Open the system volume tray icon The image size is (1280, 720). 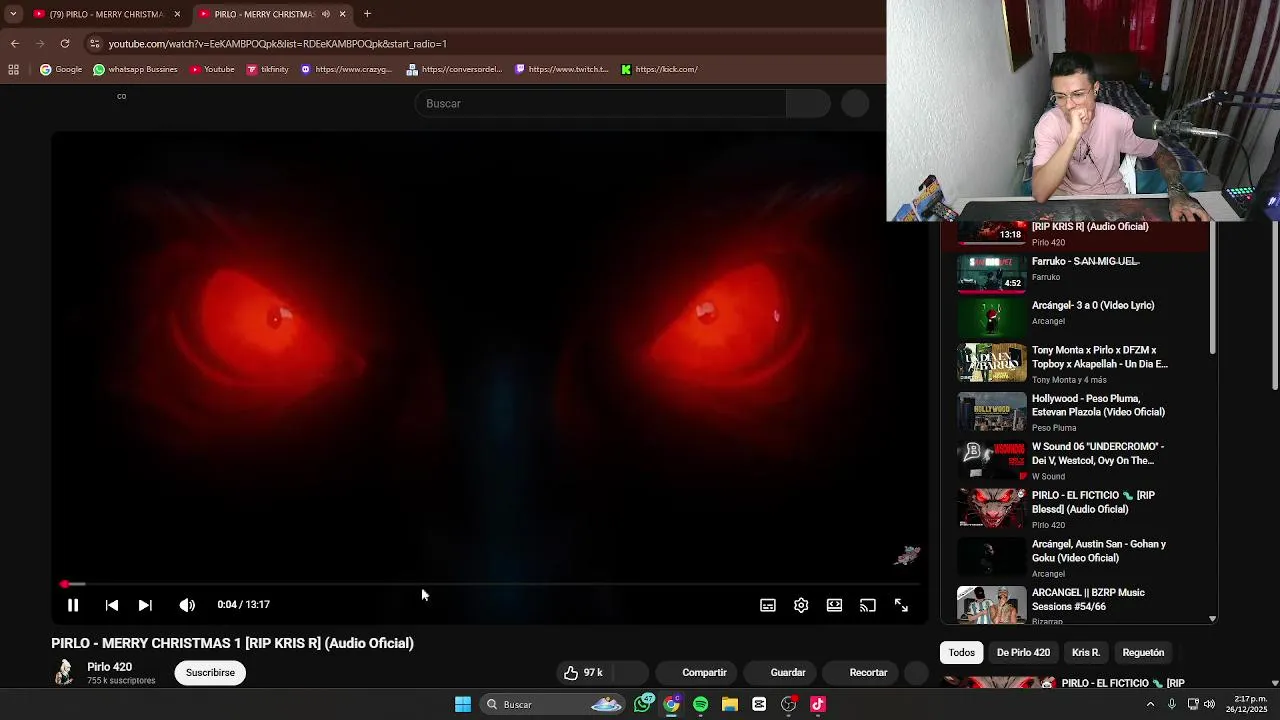click(1209, 705)
